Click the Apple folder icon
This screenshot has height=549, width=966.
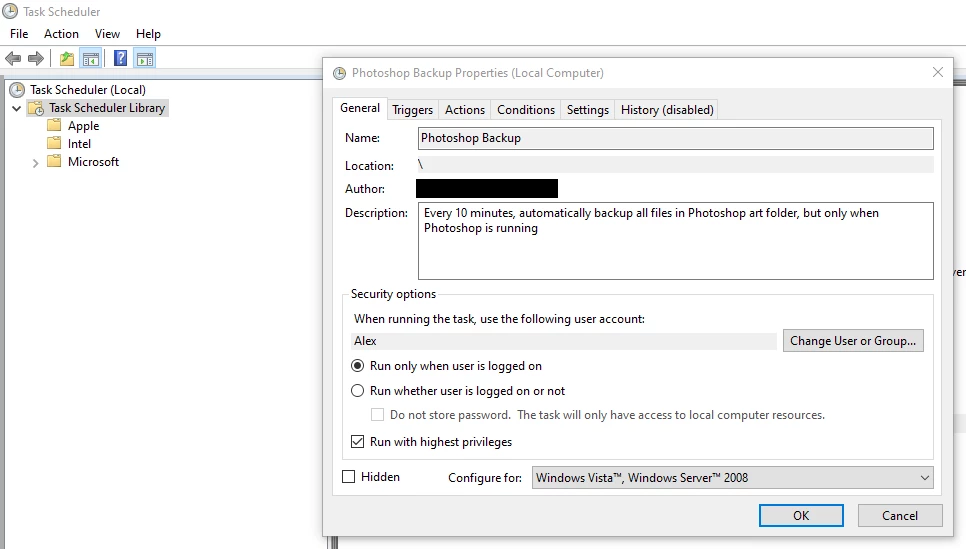(x=55, y=126)
